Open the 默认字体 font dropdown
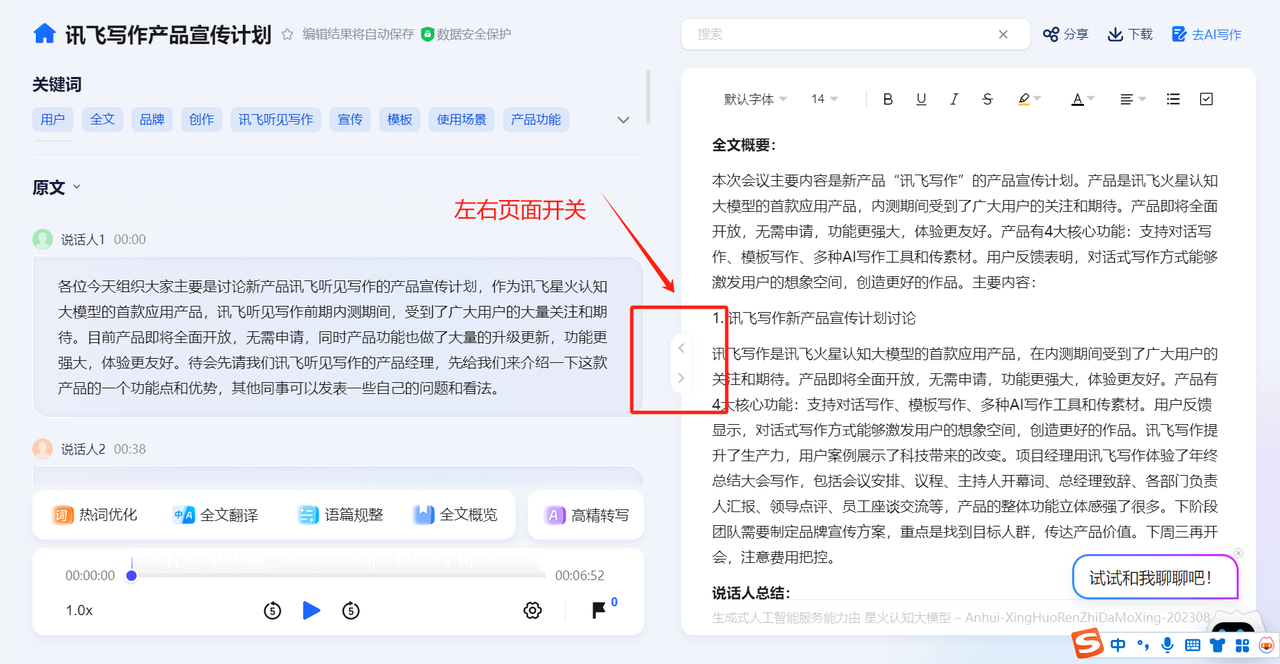This screenshot has height=664, width=1280. coord(755,99)
